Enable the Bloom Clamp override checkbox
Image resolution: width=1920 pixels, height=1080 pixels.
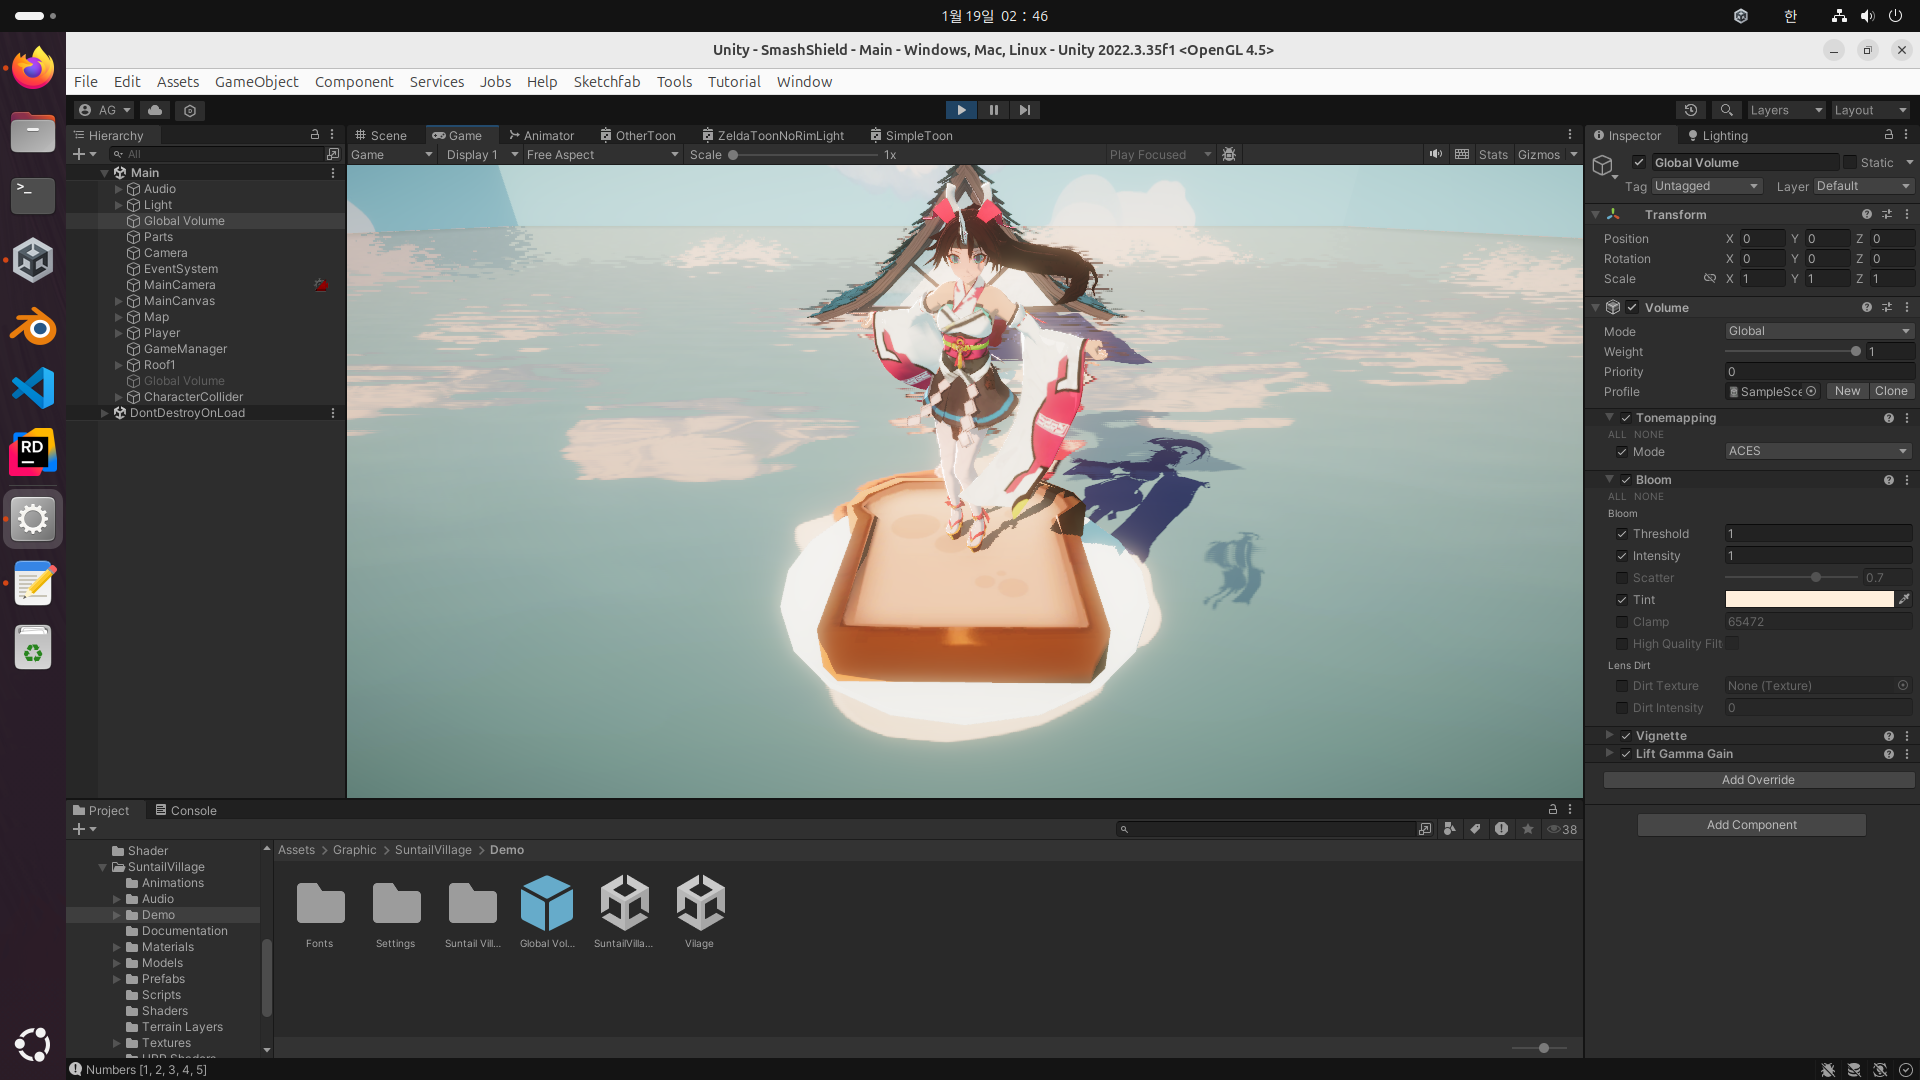(x=1622, y=622)
